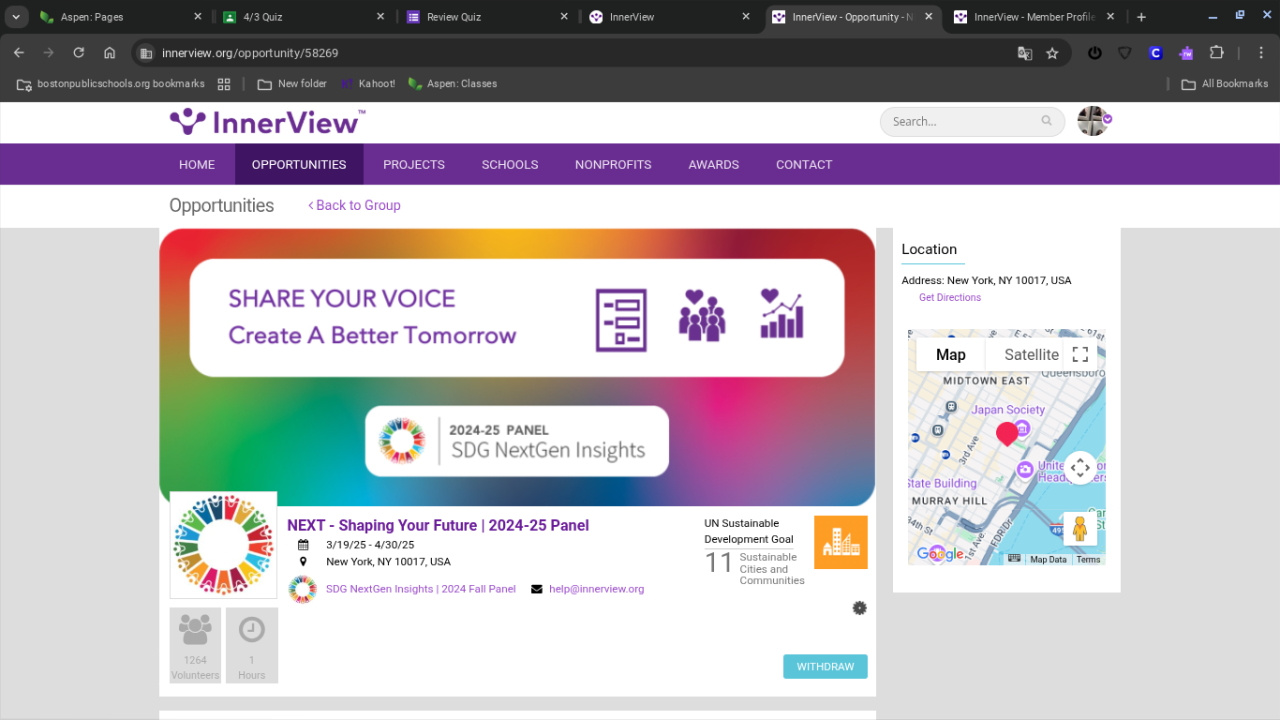Click the shield extension icon

(x=1125, y=53)
